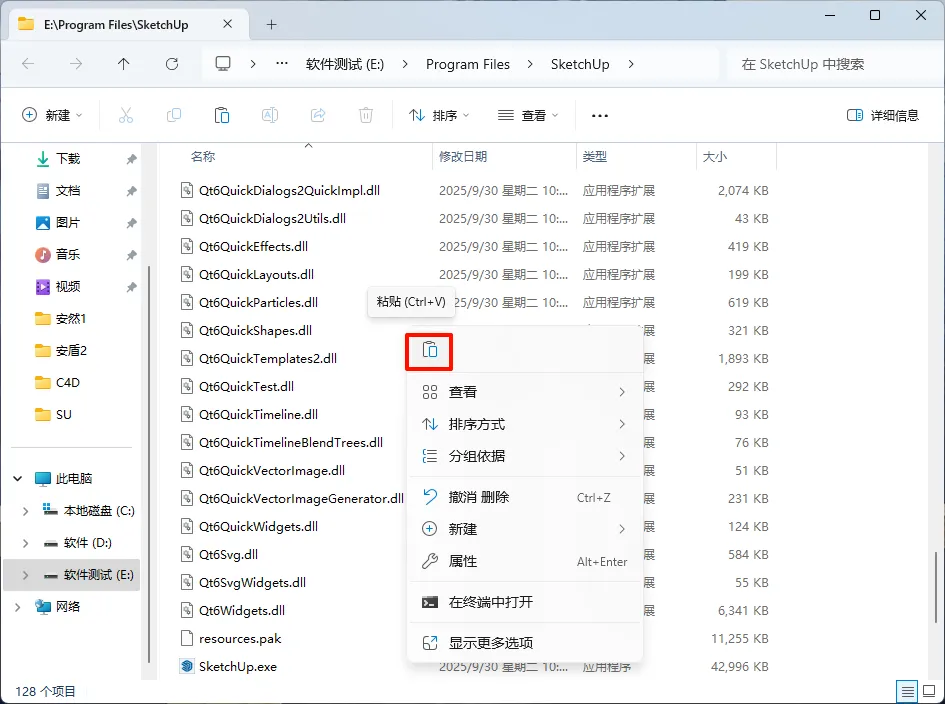
Task: Unpin 下载 using its pin icon
Action: (131, 159)
